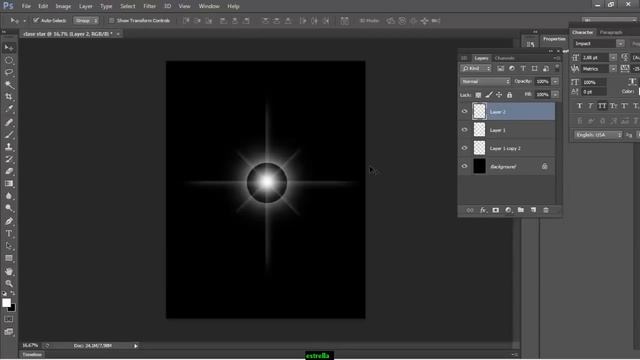
Task: Click the layer Opacity value field
Action: click(542, 82)
